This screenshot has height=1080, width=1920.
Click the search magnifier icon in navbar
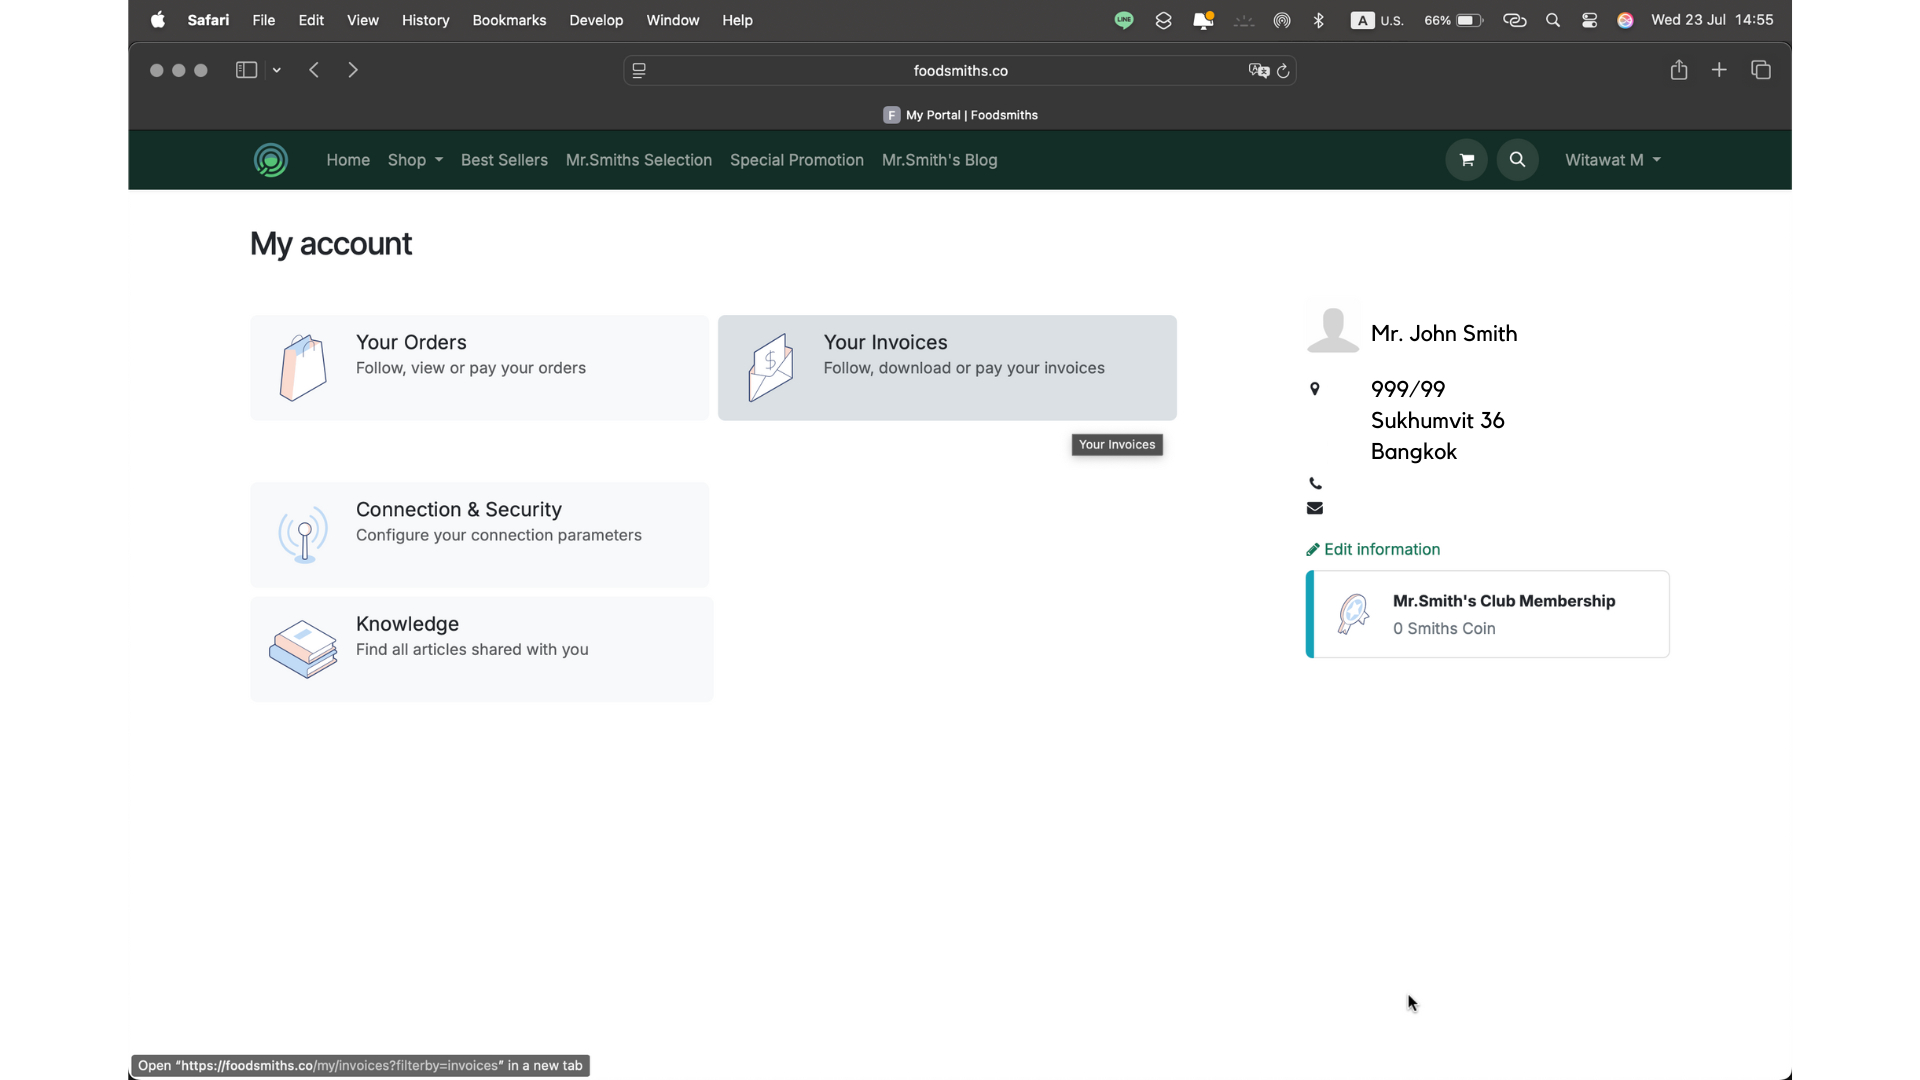coord(1517,159)
